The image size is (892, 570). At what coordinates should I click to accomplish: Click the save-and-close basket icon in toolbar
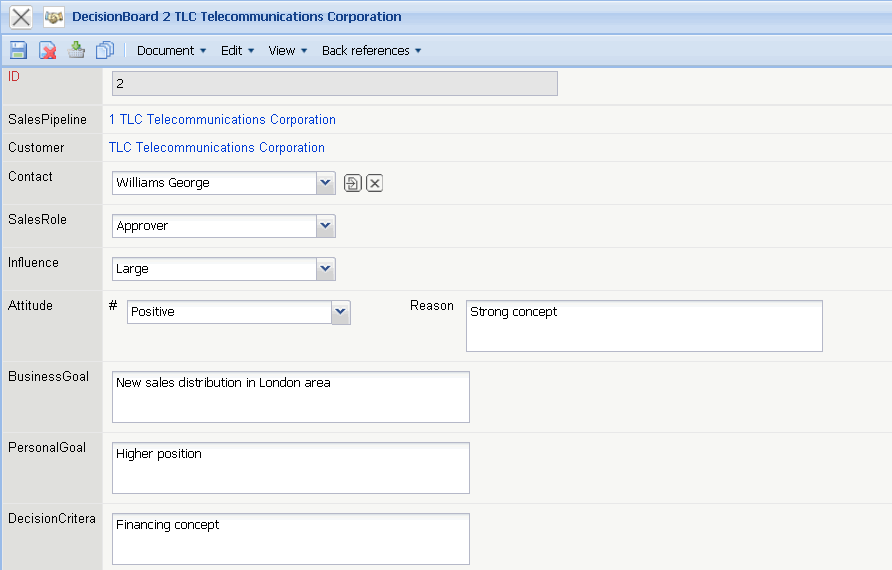point(76,50)
